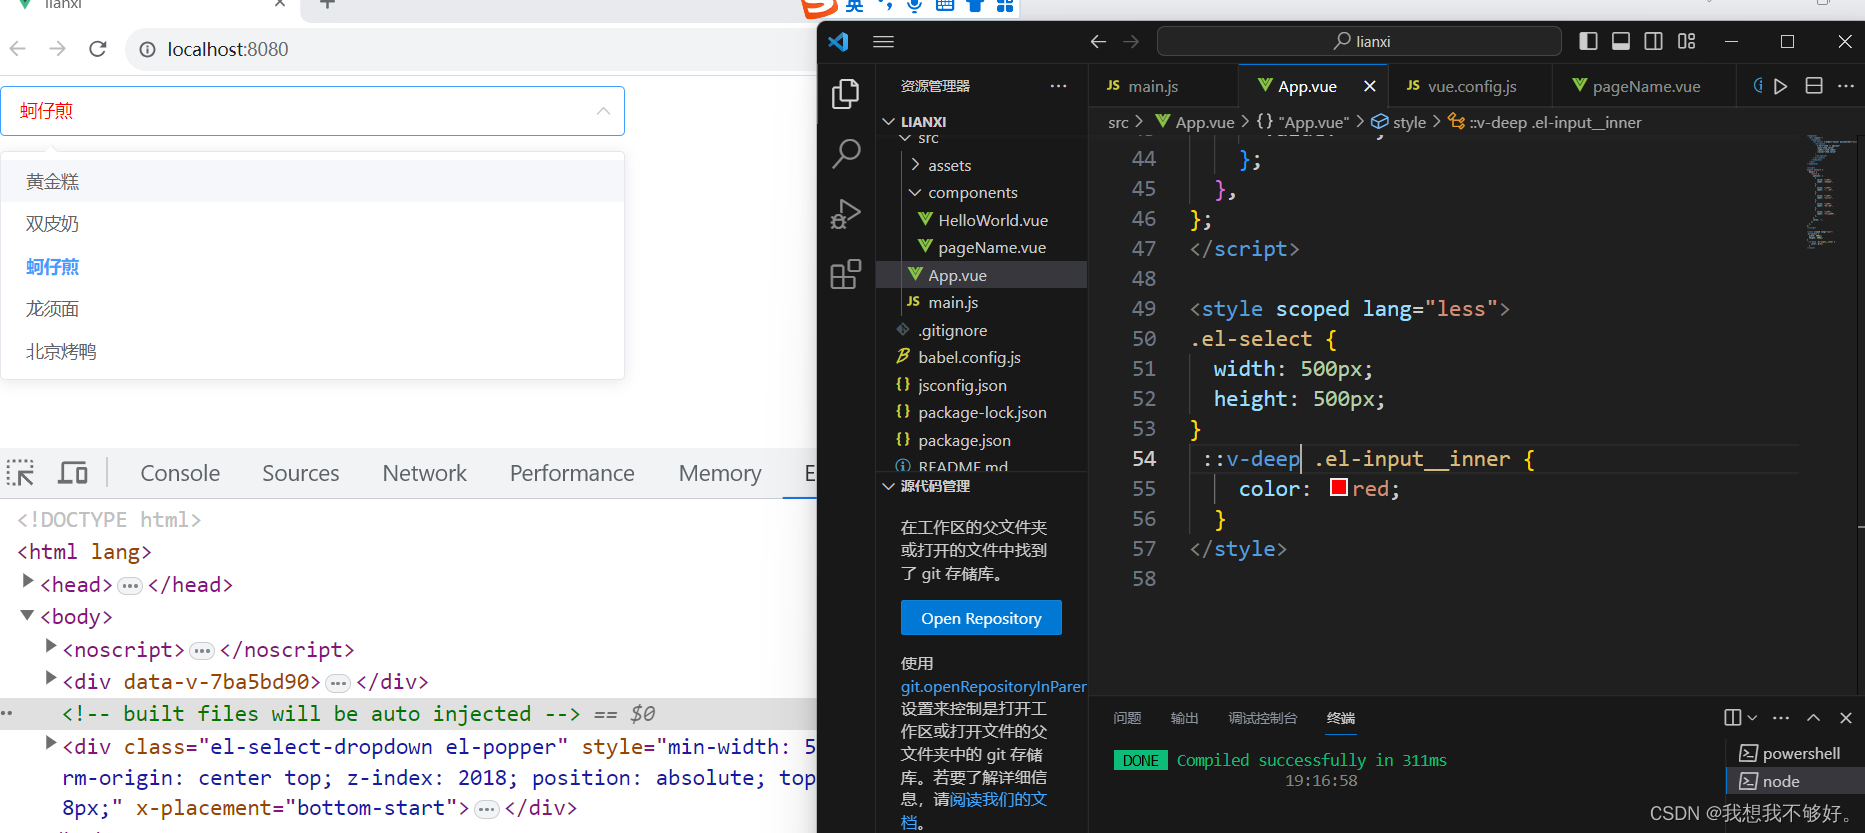Open the VS Code hamburger menu
The image size is (1865, 833).
tap(883, 41)
